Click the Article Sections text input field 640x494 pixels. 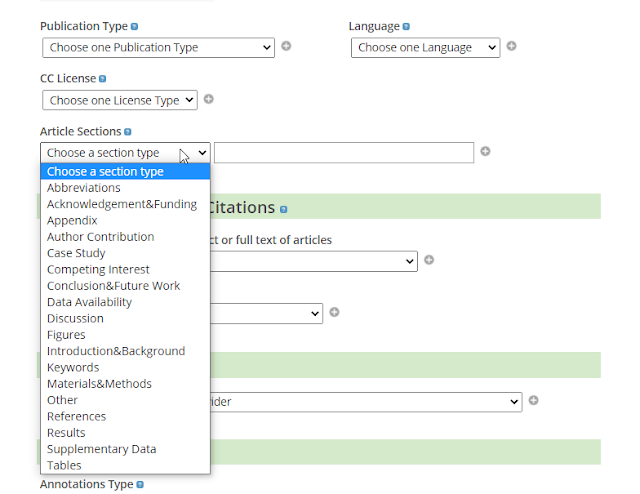tap(344, 153)
